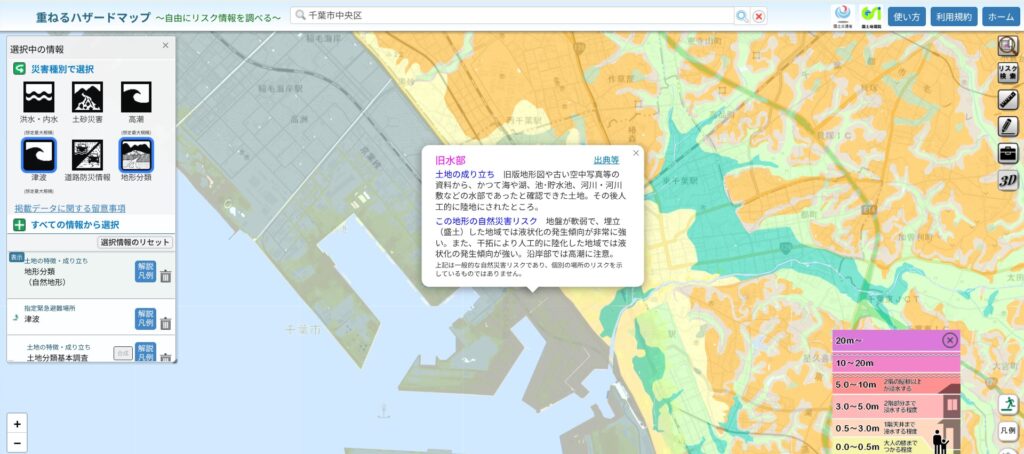Click the 千葉市中央区 search field
1024x454 pixels.
pyautogui.click(x=513, y=16)
